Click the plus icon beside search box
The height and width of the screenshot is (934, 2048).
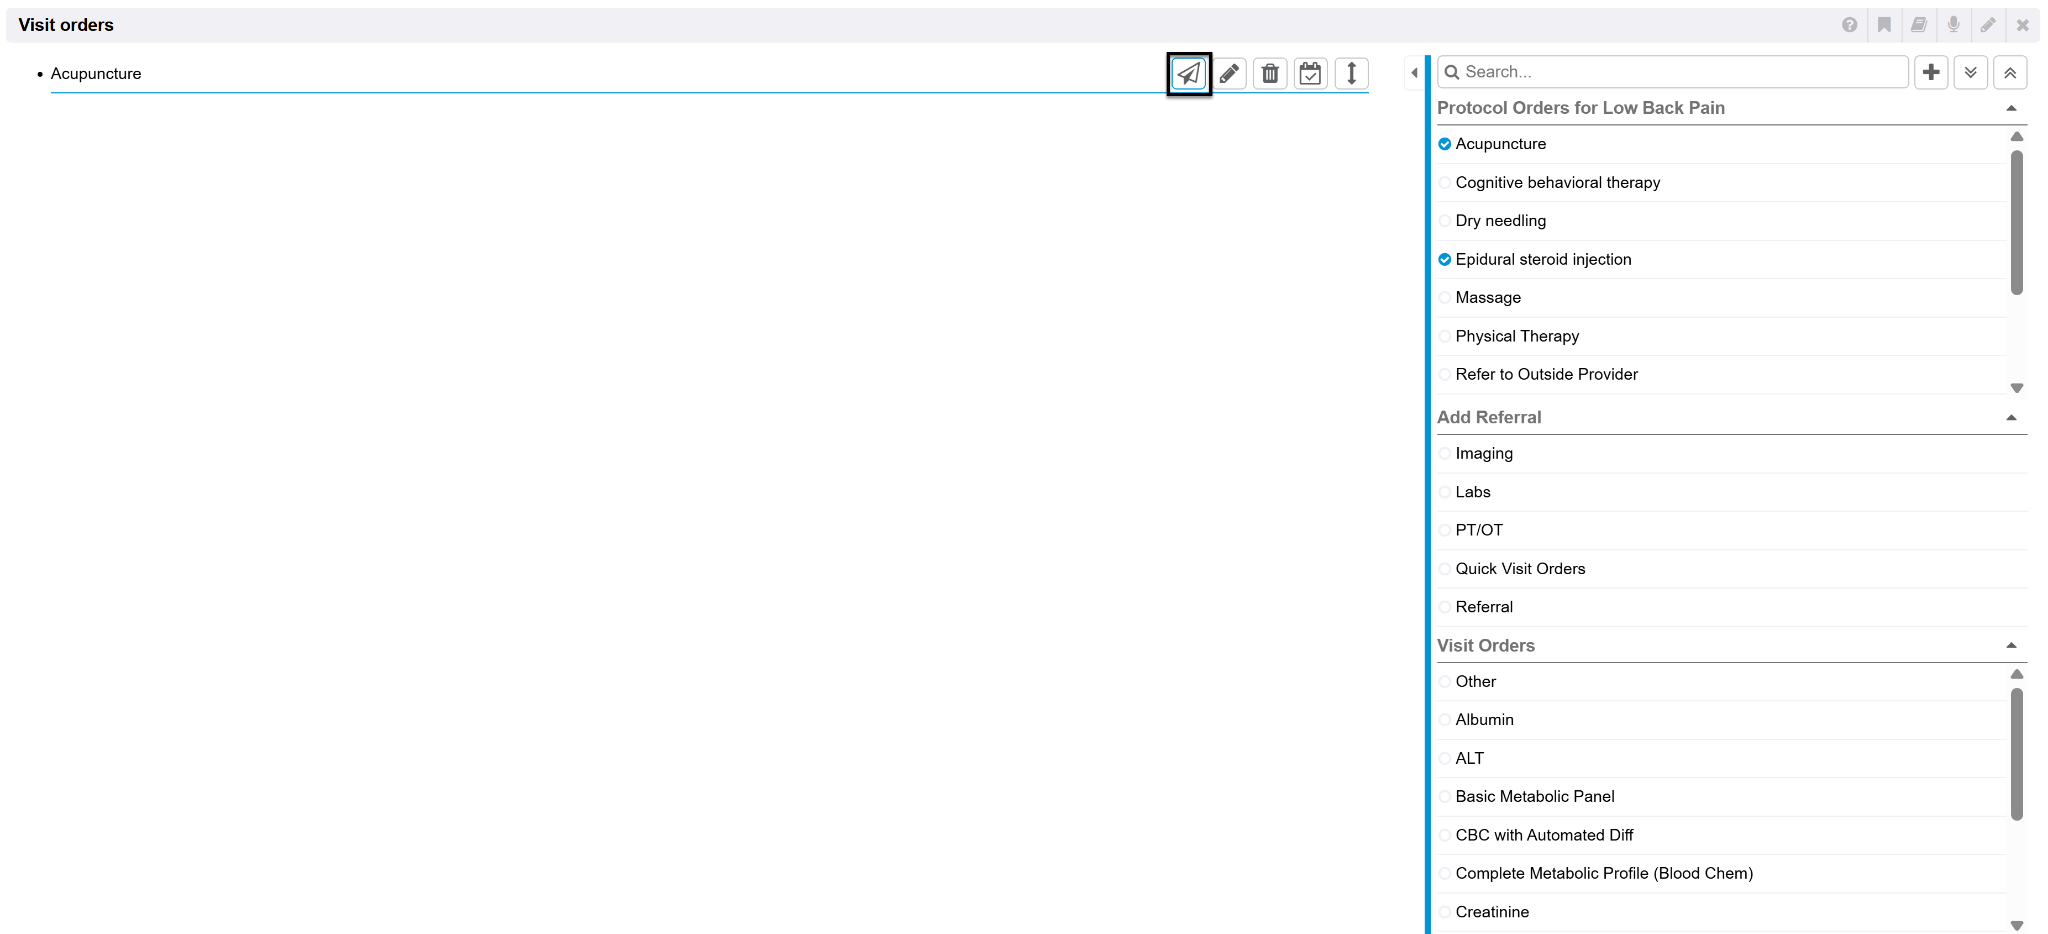(x=1931, y=72)
